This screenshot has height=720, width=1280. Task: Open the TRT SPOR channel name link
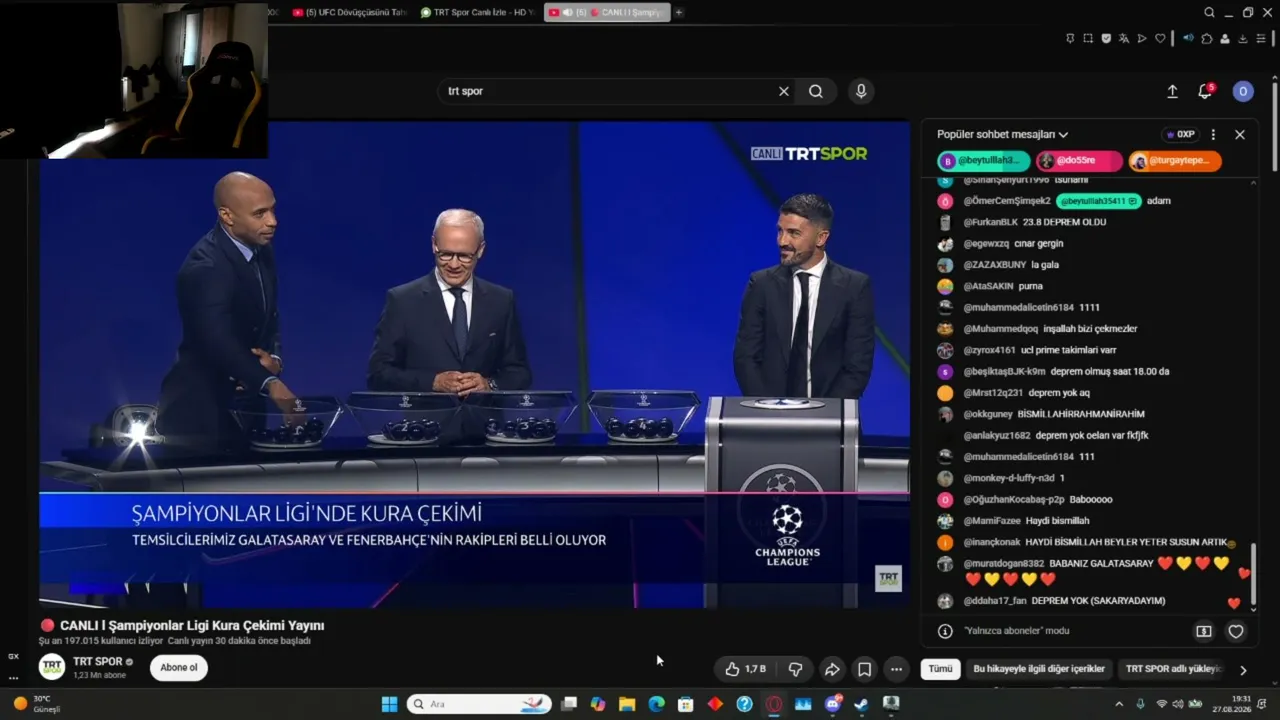[x=98, y=662]
